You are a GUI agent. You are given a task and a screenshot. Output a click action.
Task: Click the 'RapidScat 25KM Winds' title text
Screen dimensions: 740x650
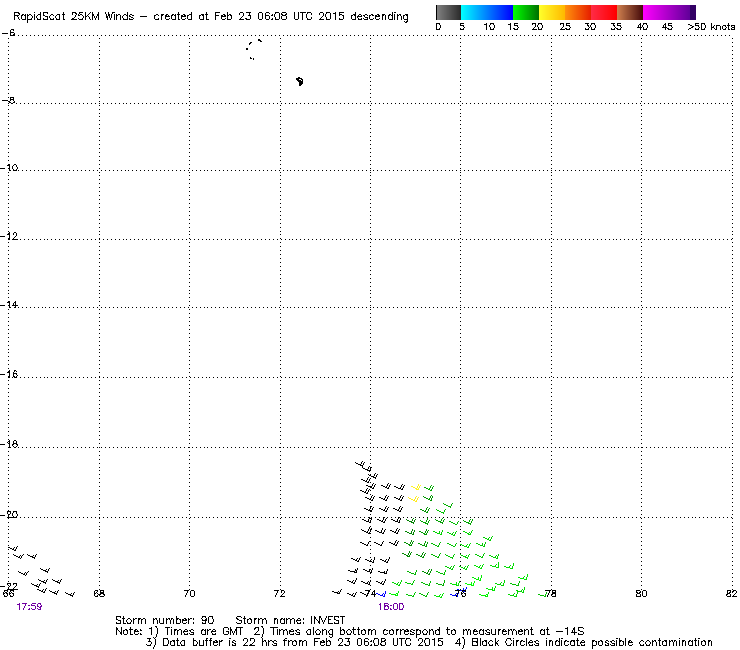73,17
